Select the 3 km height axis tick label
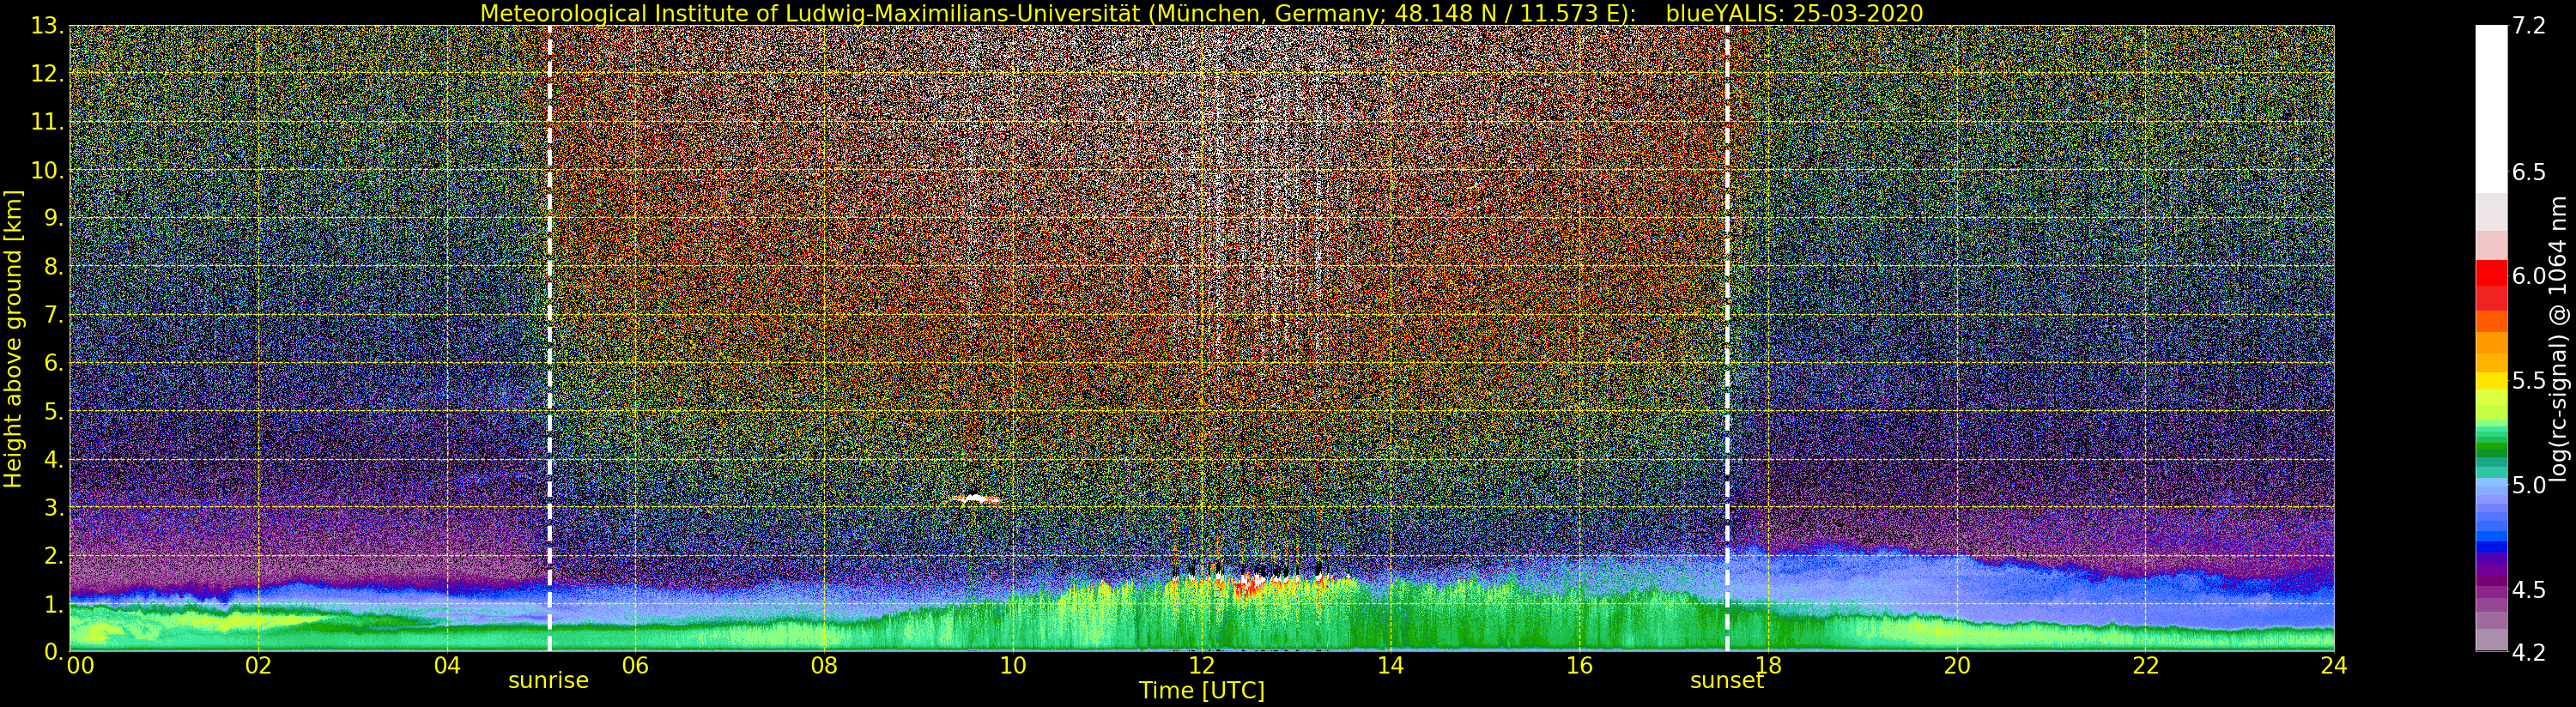The height and width of the screenshot is (707, 2576). click(53, 508)
